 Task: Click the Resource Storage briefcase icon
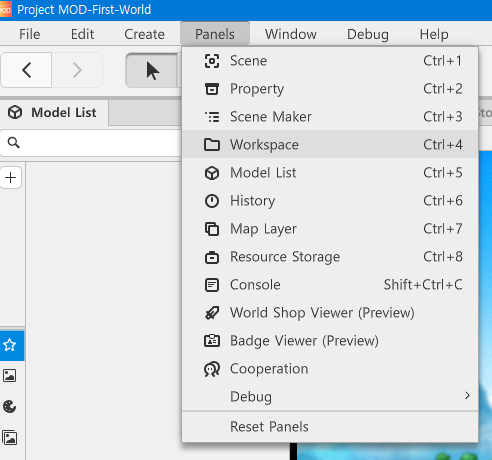point(212,257)
